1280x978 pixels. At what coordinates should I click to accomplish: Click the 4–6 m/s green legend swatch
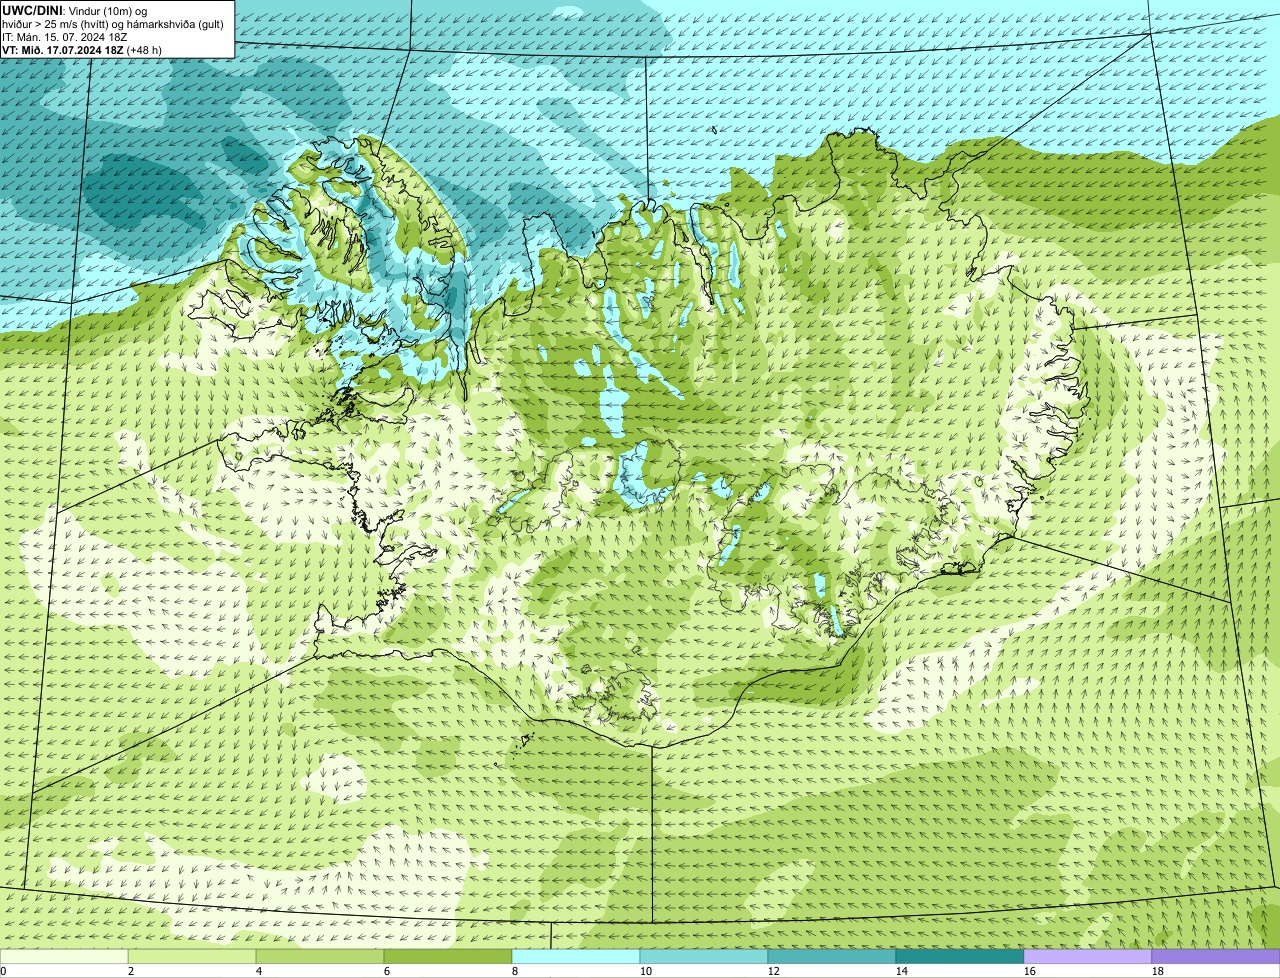pyautogui.click(x=320, y=957)
